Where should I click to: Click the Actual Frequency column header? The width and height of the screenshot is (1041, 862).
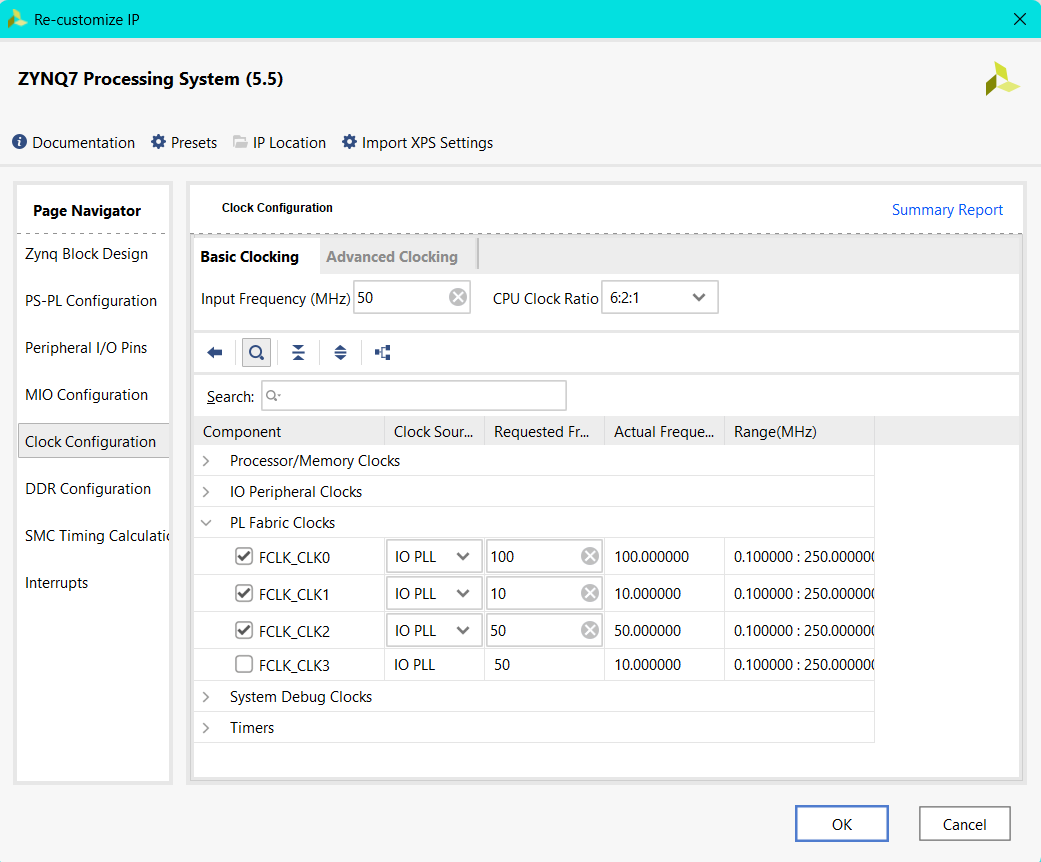click(x=665, y=432)
